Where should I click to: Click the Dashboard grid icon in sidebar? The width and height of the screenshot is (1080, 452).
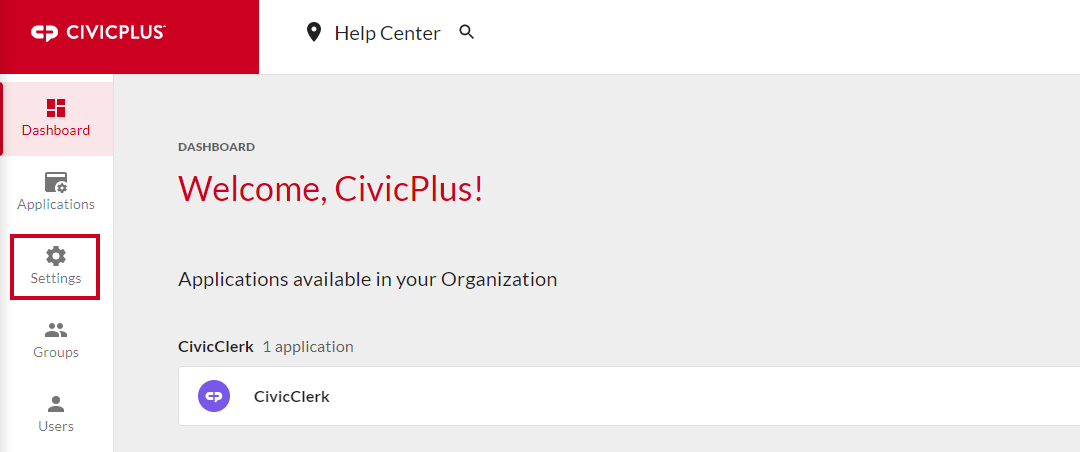56,107
